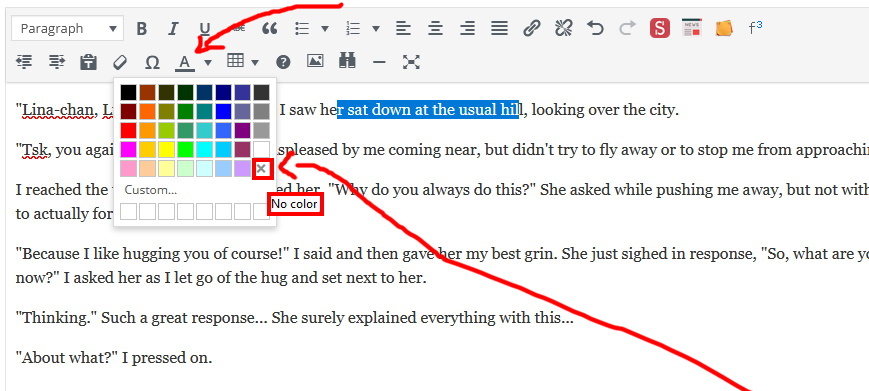The image size is (869, 391).
Task: Toggle italic formatting
Action: pyautogui.click(x=173, y=28)
